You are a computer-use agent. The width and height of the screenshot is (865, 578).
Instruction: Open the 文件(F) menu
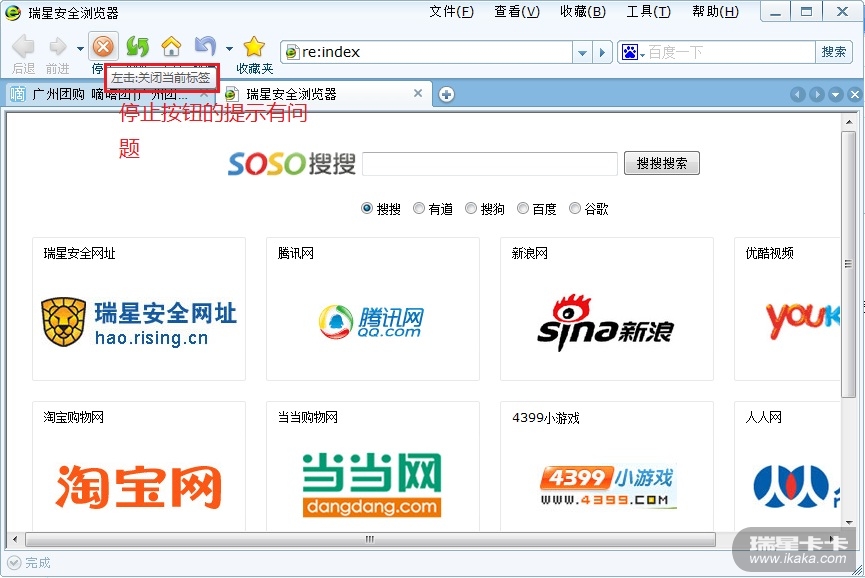[x=451, y=12]
